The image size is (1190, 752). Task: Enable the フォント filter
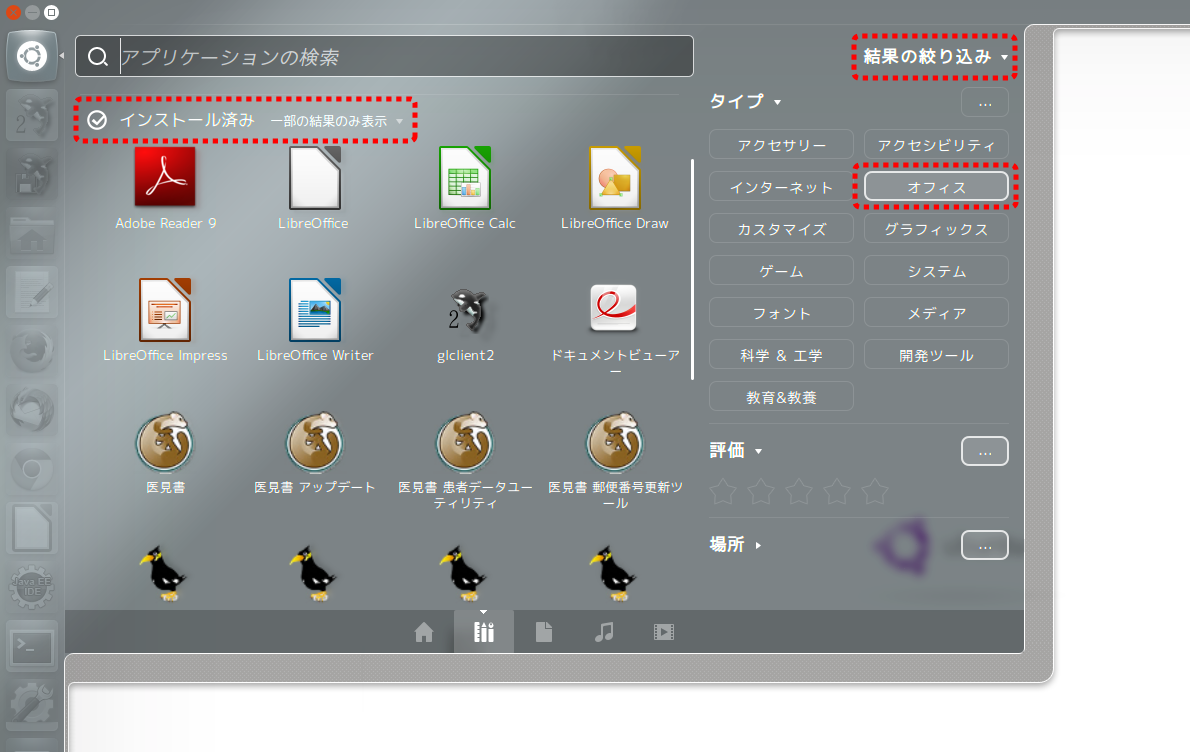pyautogui.click(x=781, y=313)
